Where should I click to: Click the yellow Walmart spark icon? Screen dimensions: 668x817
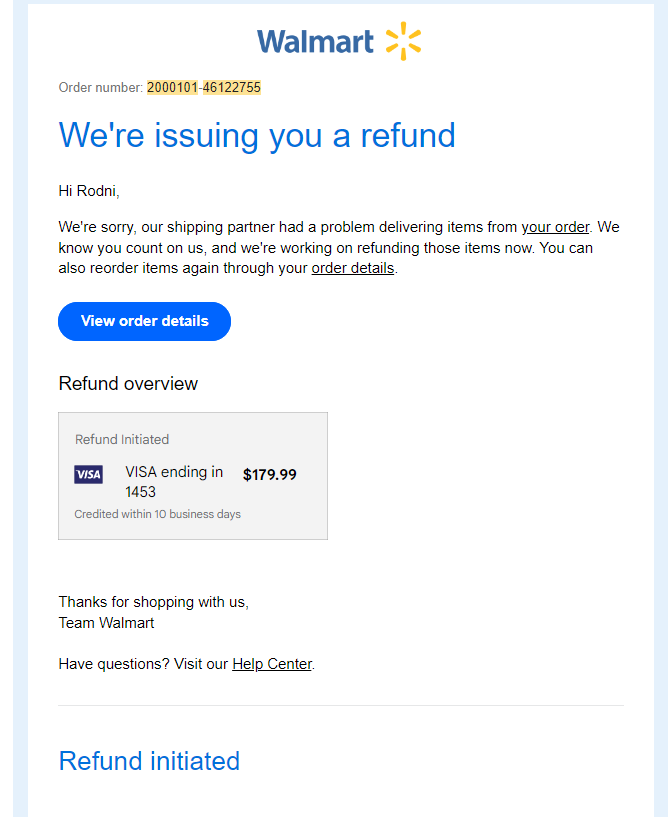403,41
